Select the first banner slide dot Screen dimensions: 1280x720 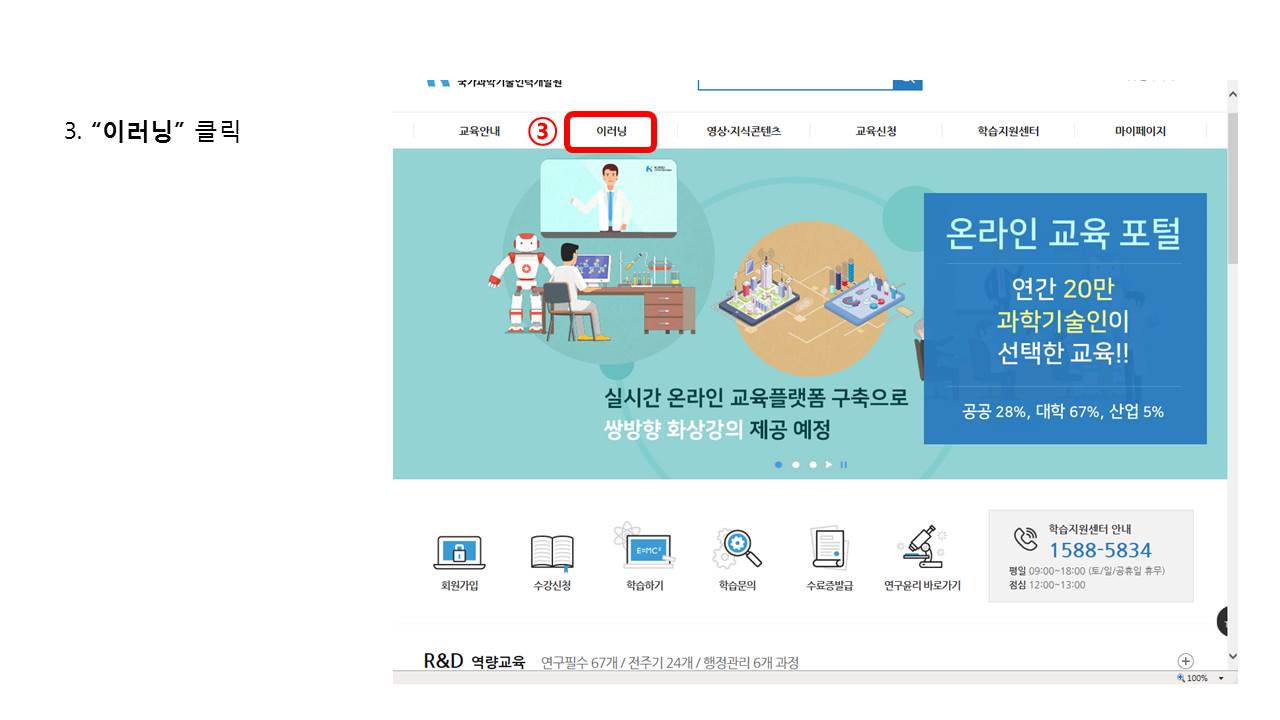coord(779,465)
